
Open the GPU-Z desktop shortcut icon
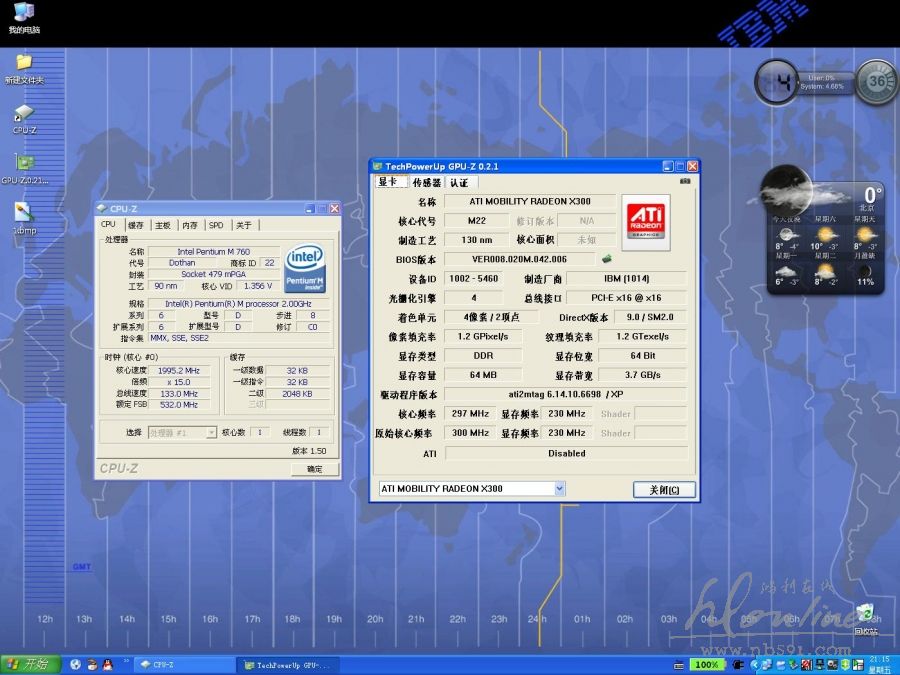(24, 164)
